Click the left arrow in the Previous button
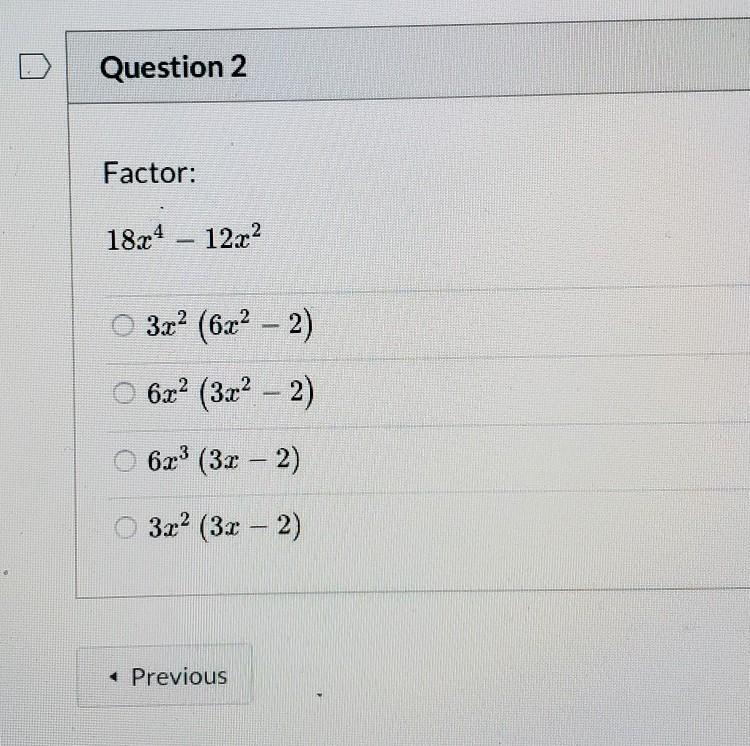This screenshot has width=750, height=746. pyautogui.click(x=116, y=677)
